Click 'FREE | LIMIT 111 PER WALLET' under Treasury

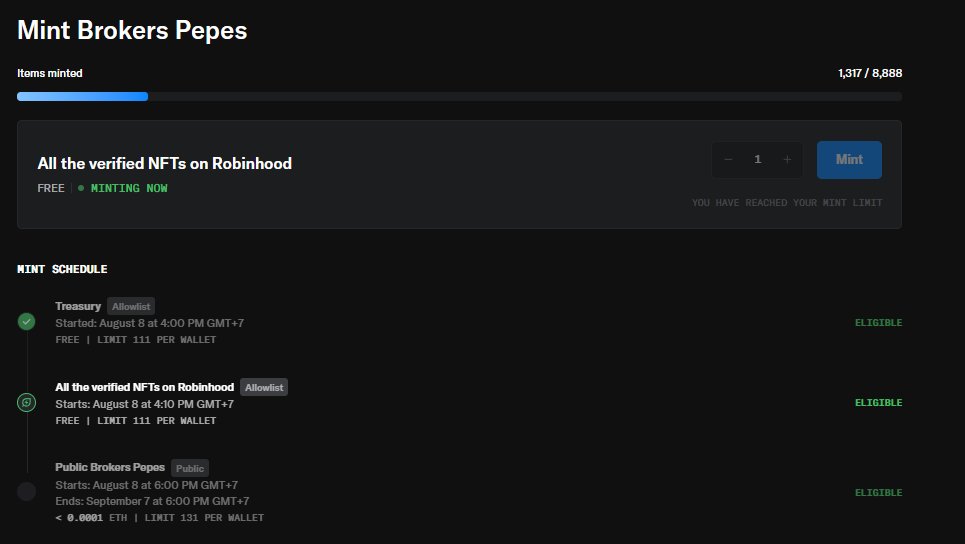pos(135,340)
